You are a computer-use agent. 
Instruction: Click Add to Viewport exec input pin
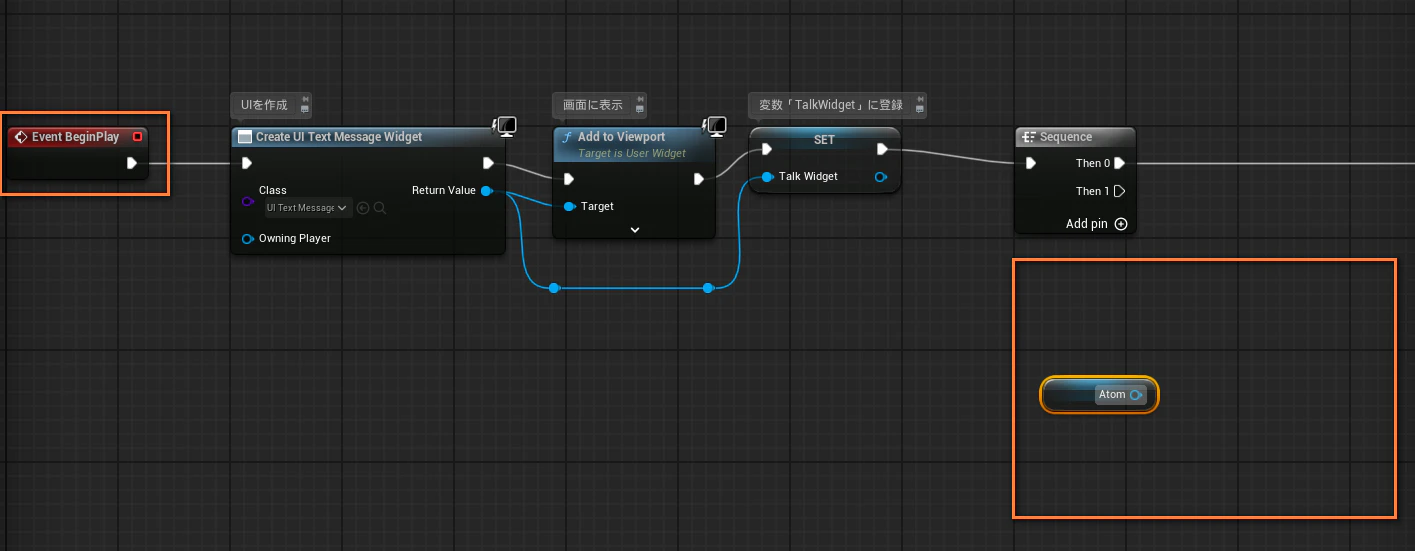pyautogui.click(x=569, y=179)
